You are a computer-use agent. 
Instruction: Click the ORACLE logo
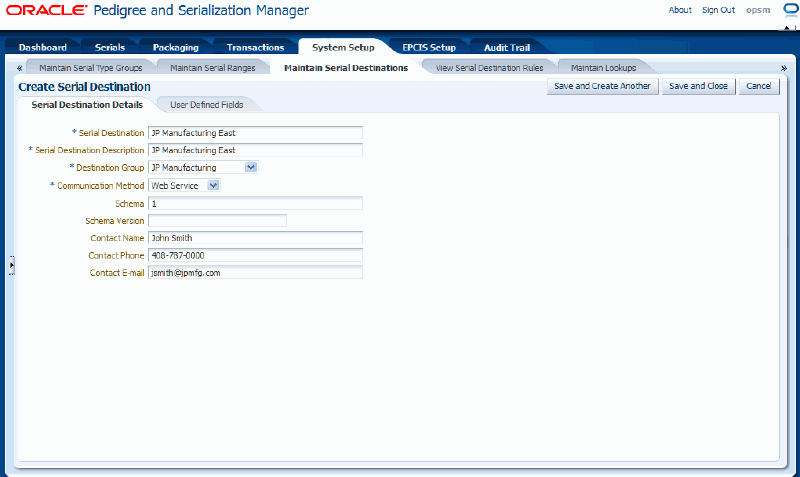point(46,10)
